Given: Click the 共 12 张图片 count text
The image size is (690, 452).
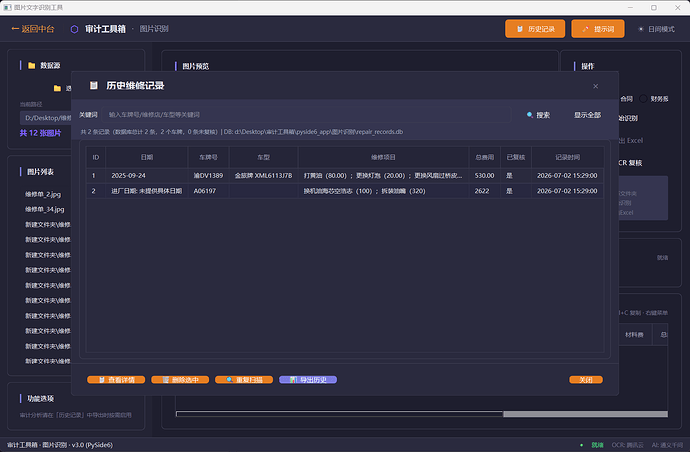Looking at the screenshot, I should [x=40, y=133].
